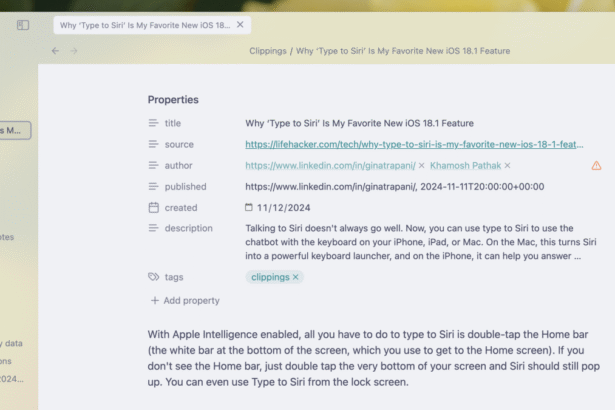This screenshot has width=615, height=410.
Task: Click the title property type icon
Action: pyautogui.click(x=153, y=123)
